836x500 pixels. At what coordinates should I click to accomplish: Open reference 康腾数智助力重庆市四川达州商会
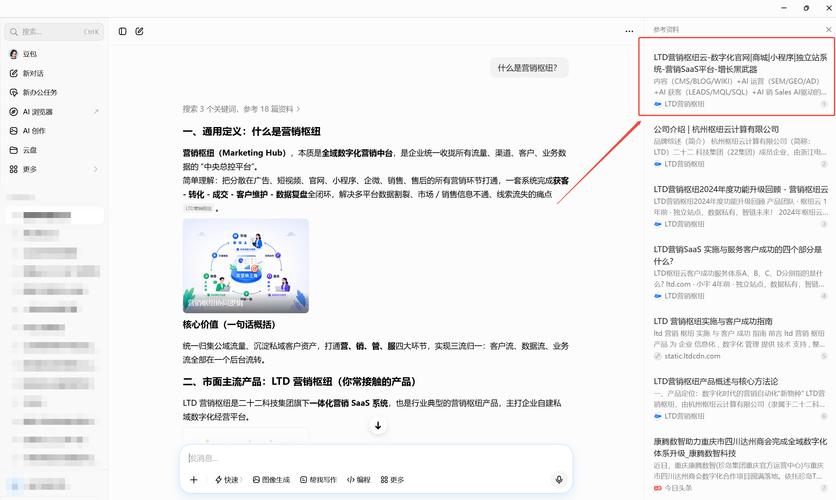740,447
